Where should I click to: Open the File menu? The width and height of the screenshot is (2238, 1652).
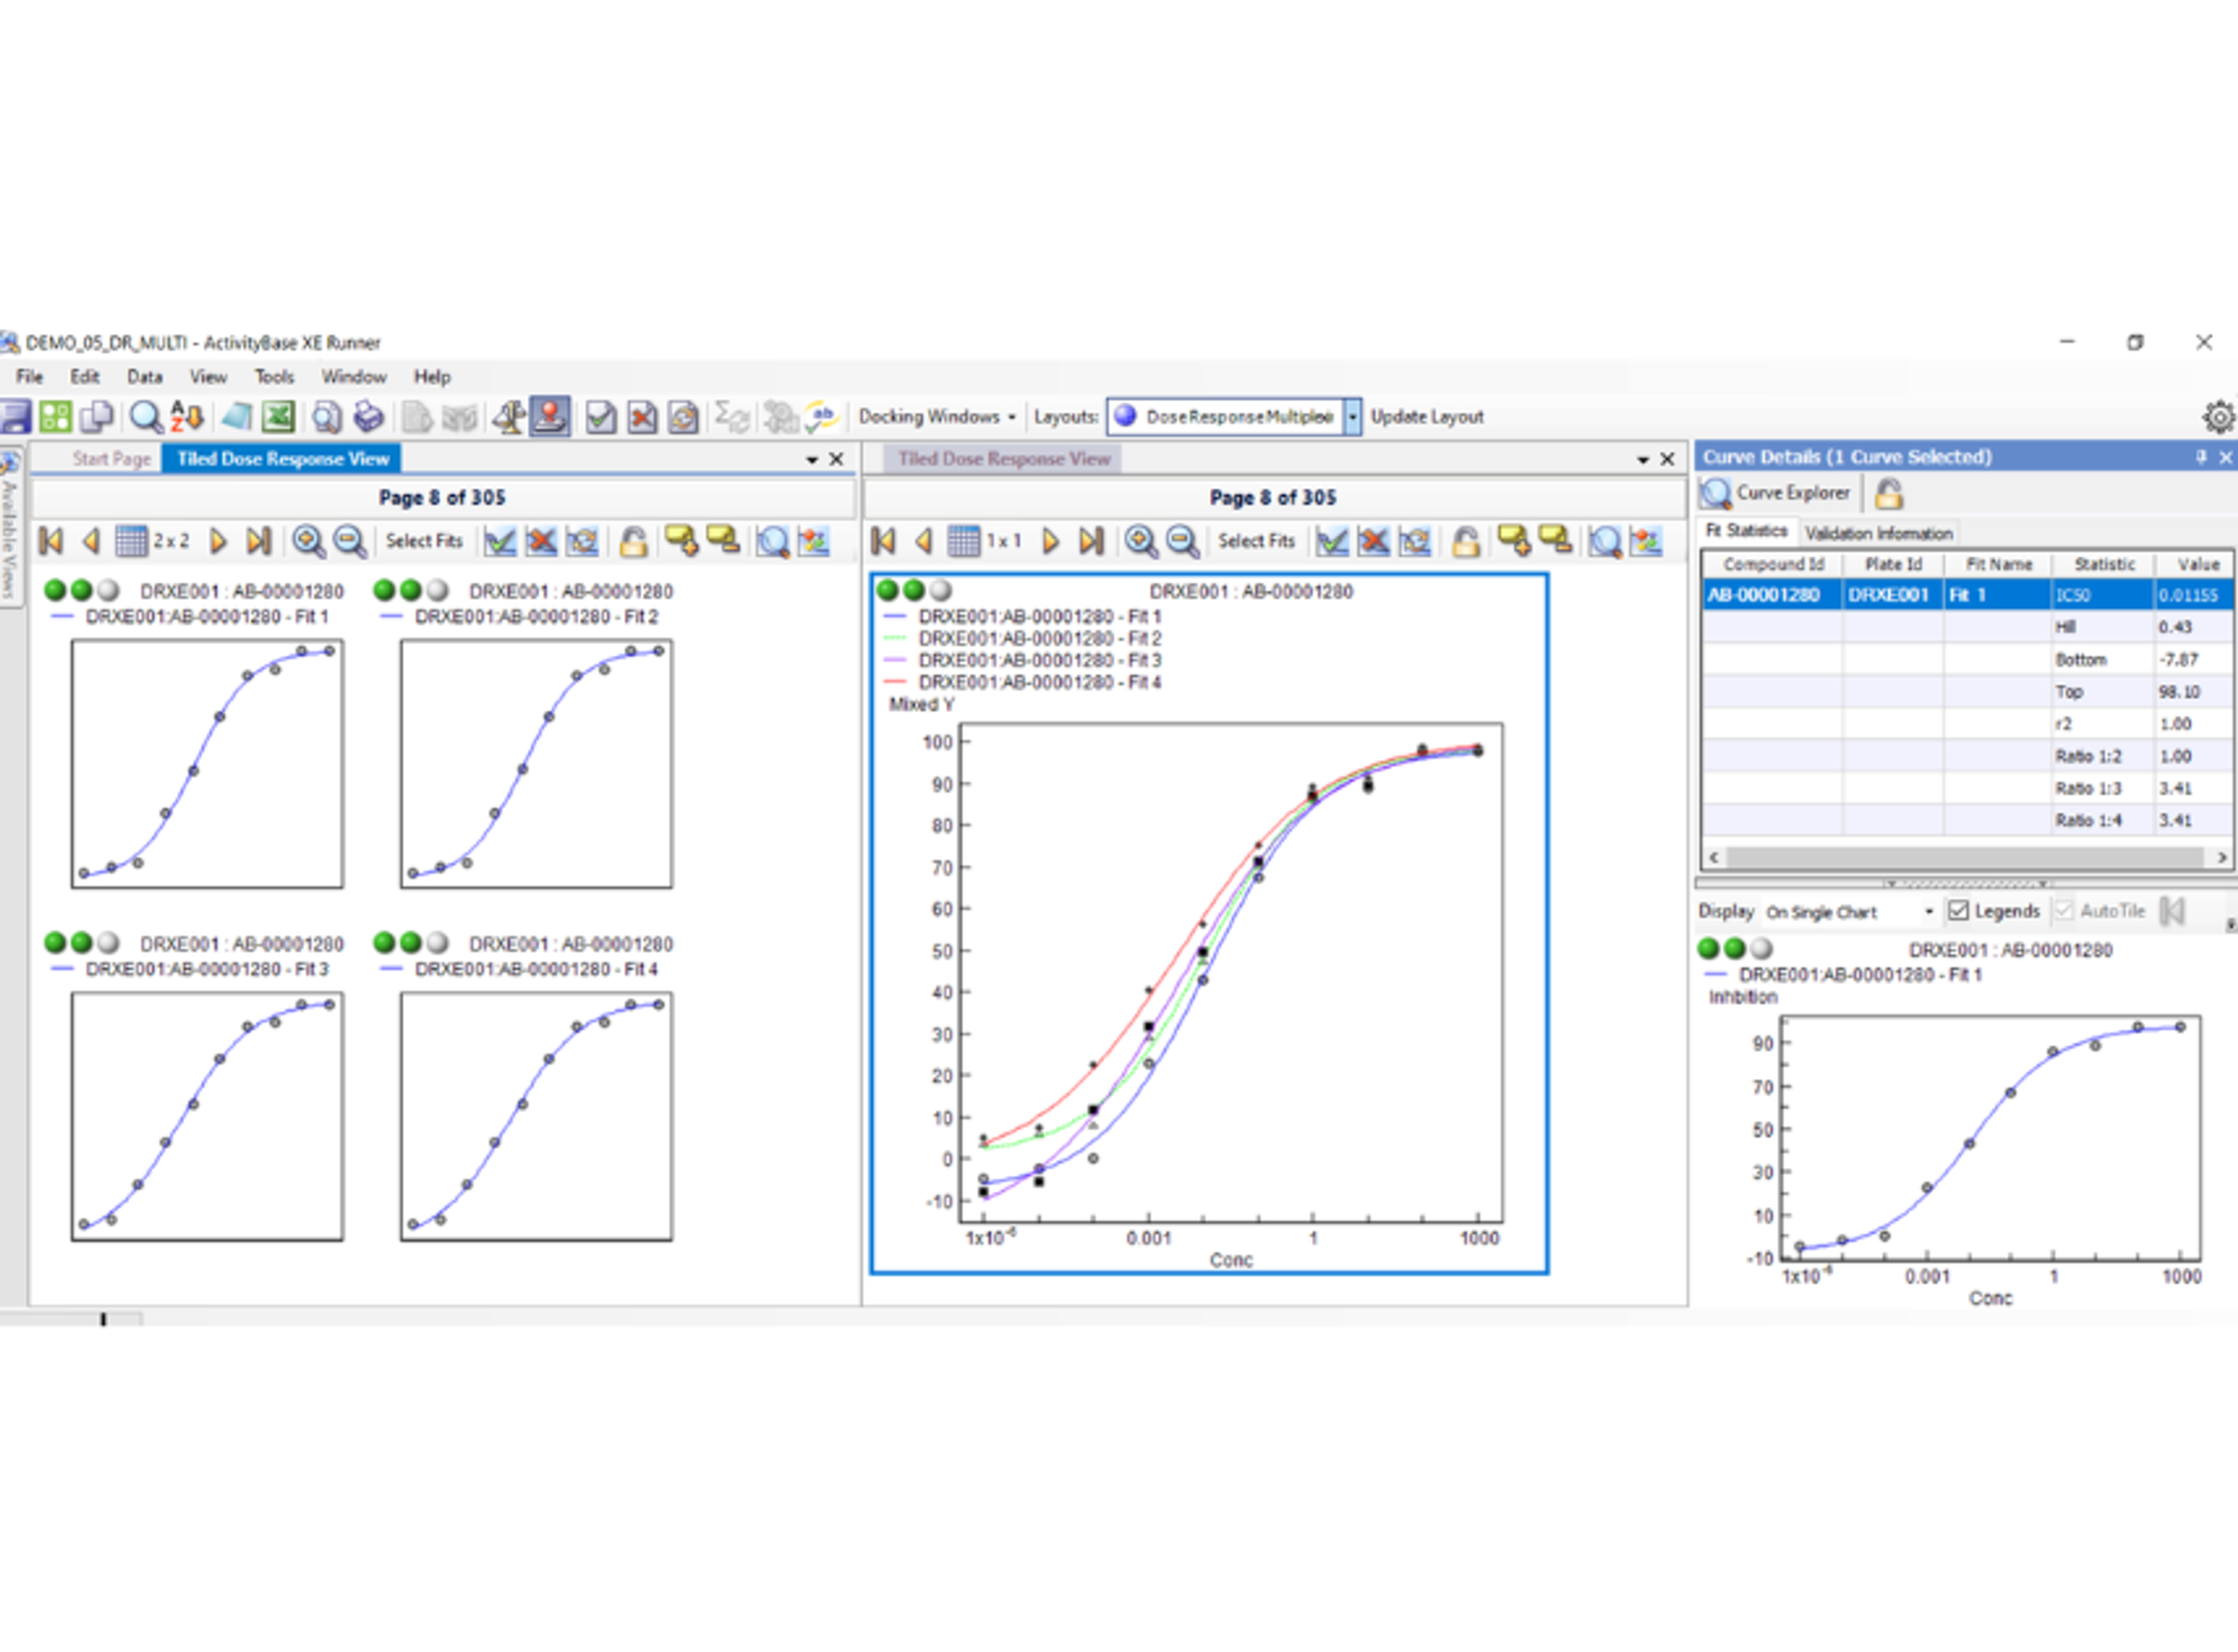pyautogui.click(x=29, y=377)
